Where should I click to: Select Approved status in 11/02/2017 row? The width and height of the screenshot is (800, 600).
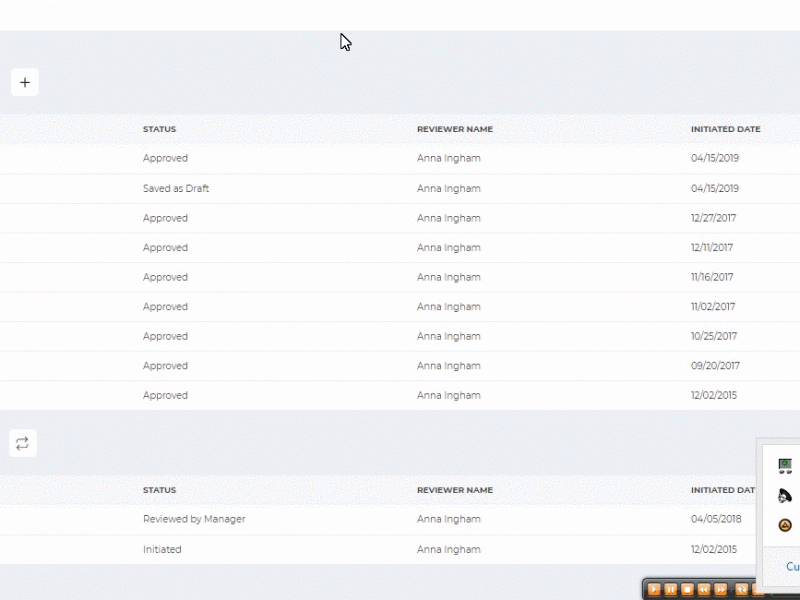click(165, 307)
